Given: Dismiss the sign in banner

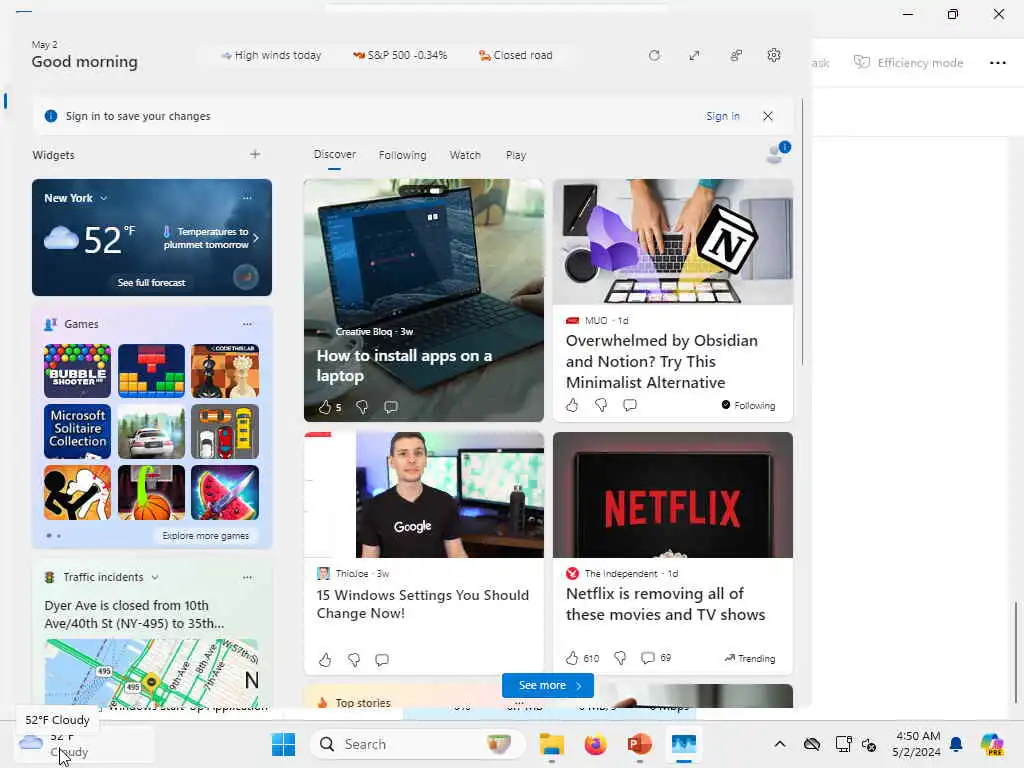Looking at the screenshot, I should pyautogui.click(x=768, y=116).
